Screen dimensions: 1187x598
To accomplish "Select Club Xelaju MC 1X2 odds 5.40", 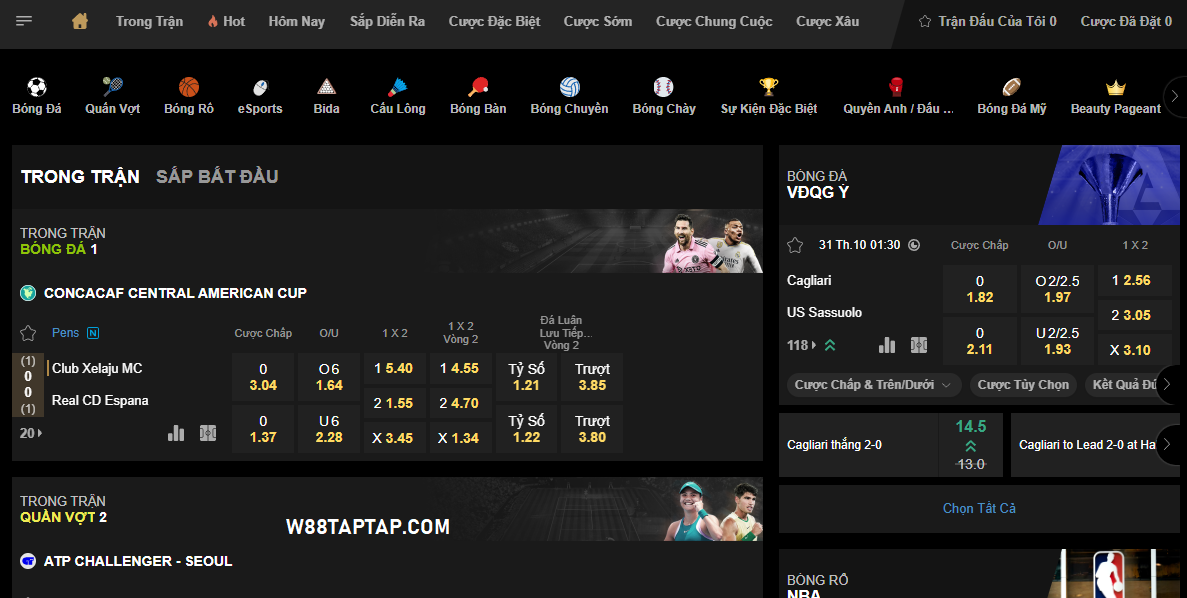I will tap(393, 368).
